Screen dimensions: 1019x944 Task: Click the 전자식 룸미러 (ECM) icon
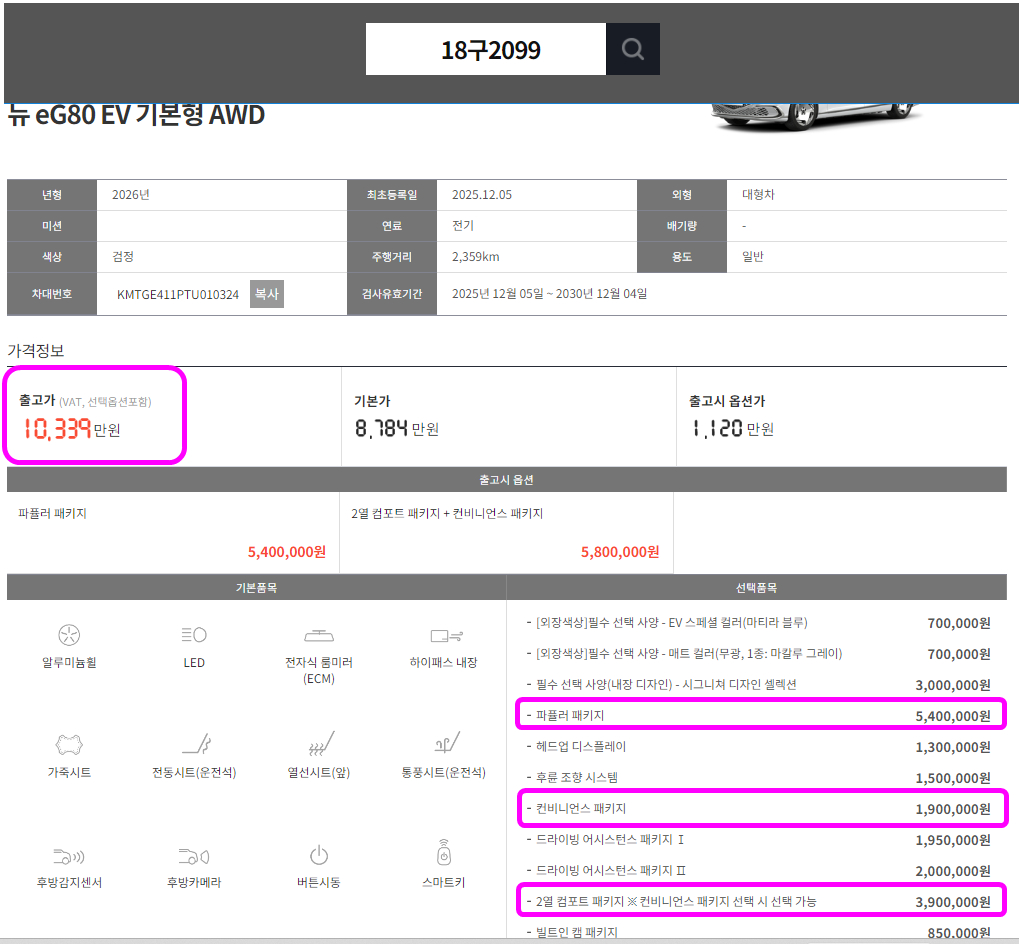318,635
